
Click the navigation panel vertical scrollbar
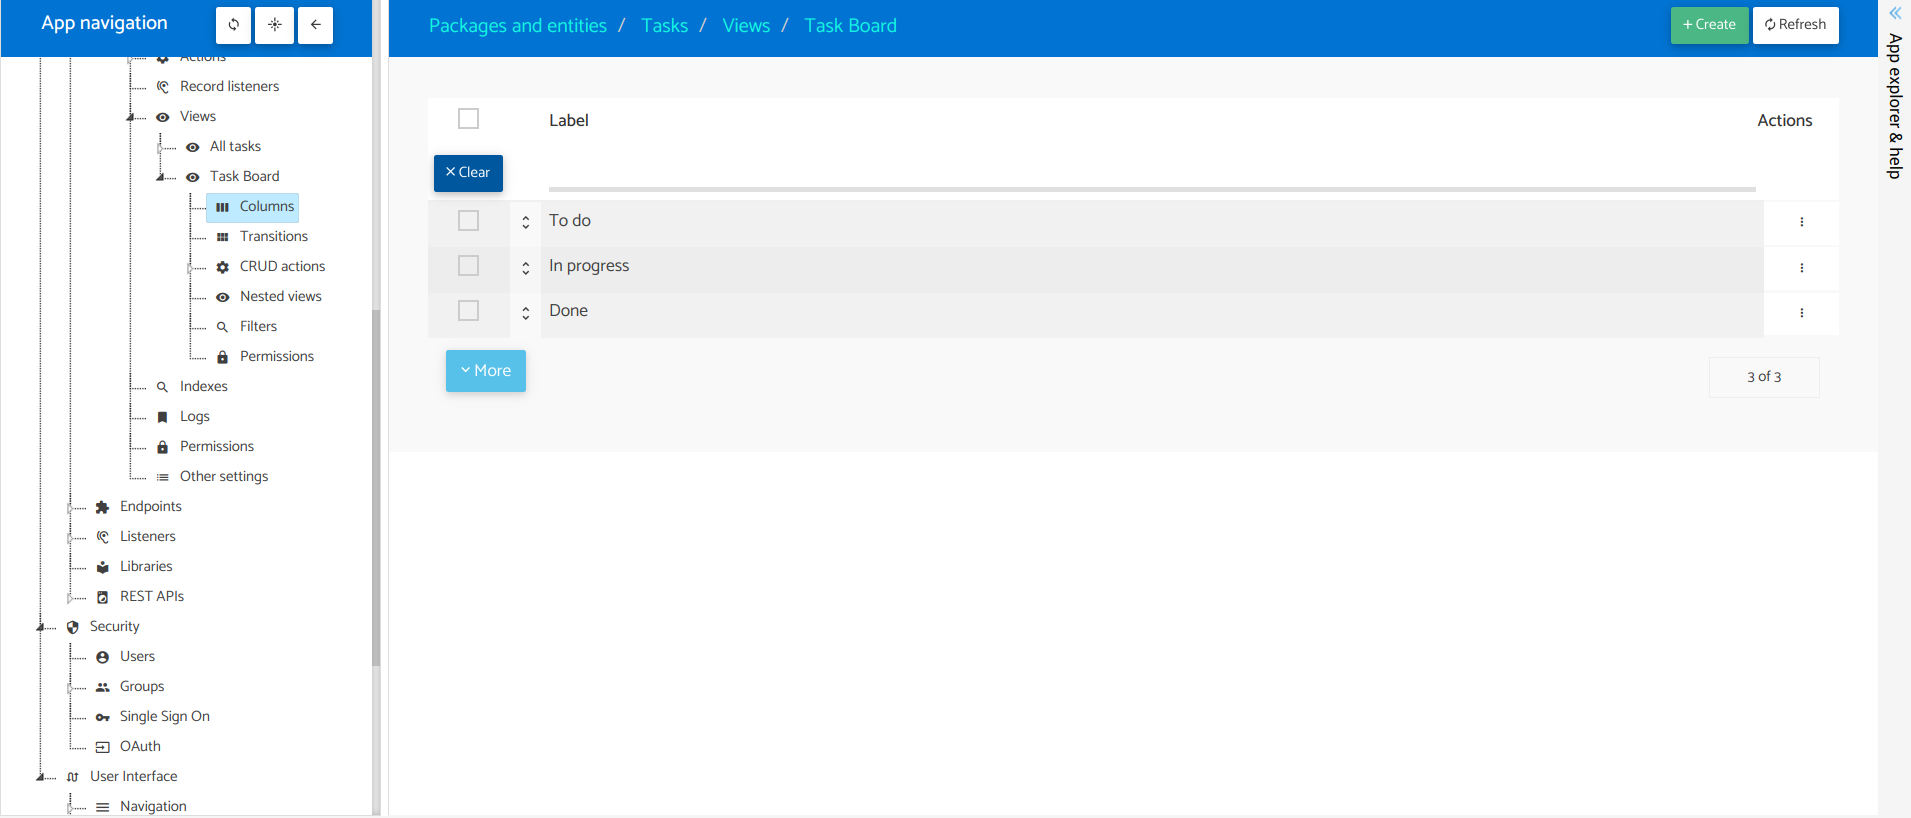376,488
